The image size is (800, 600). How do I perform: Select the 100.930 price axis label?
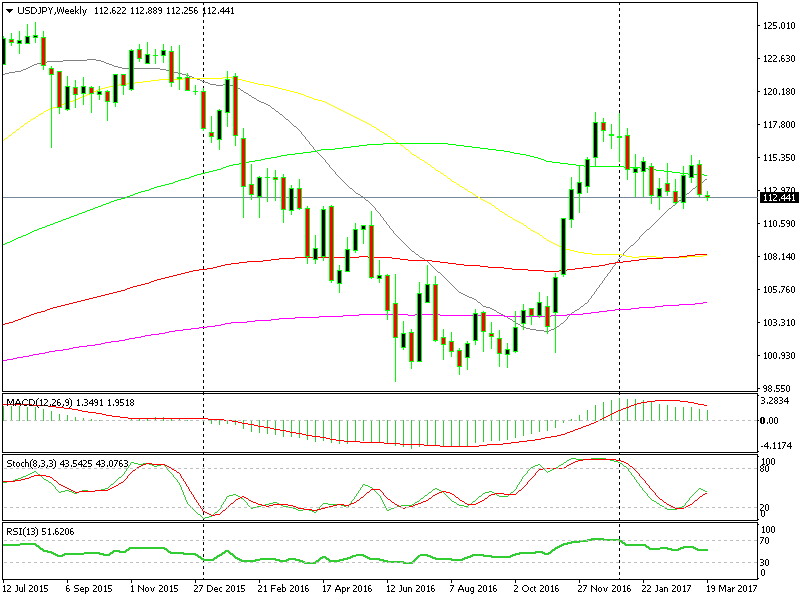coord(779,356)
